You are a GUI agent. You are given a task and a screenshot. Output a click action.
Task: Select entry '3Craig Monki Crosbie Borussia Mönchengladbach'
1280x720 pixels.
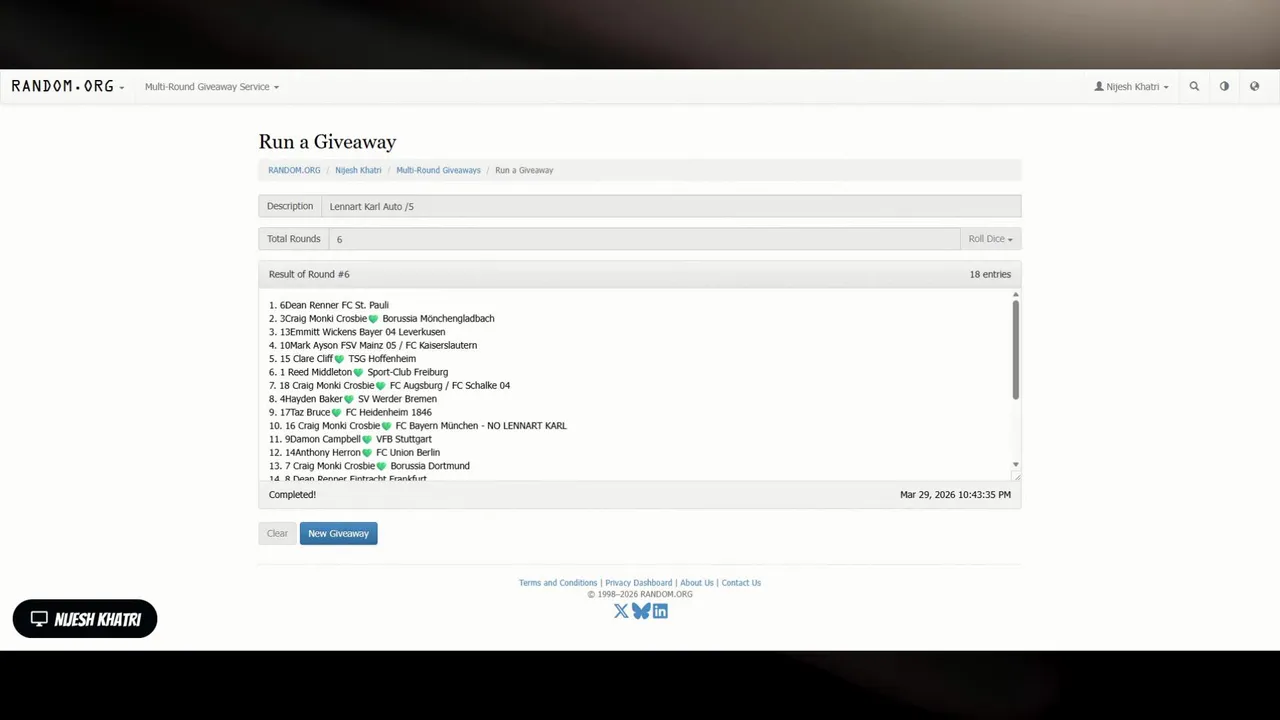coord(382,319)
